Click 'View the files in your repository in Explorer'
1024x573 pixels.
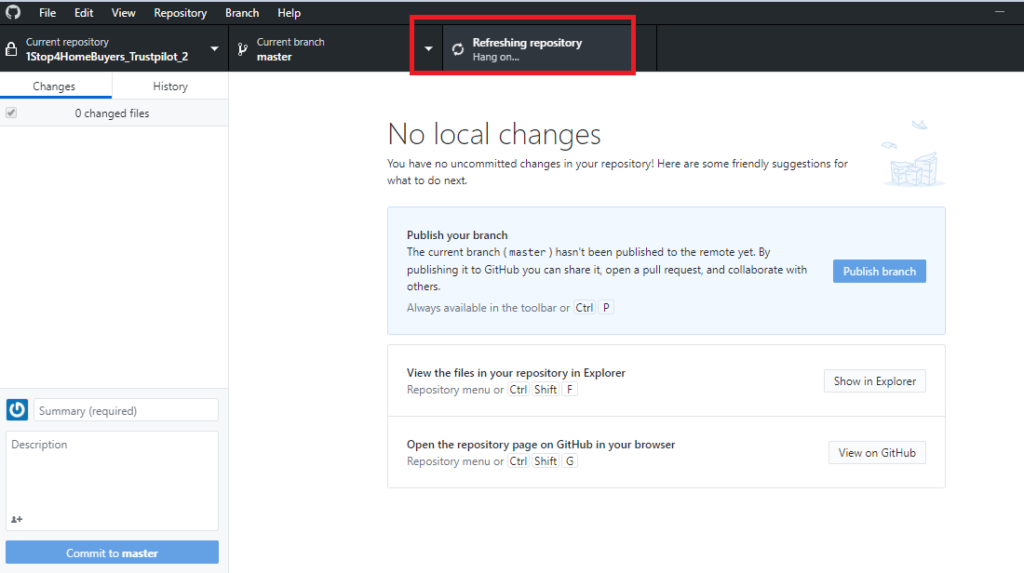516,372
